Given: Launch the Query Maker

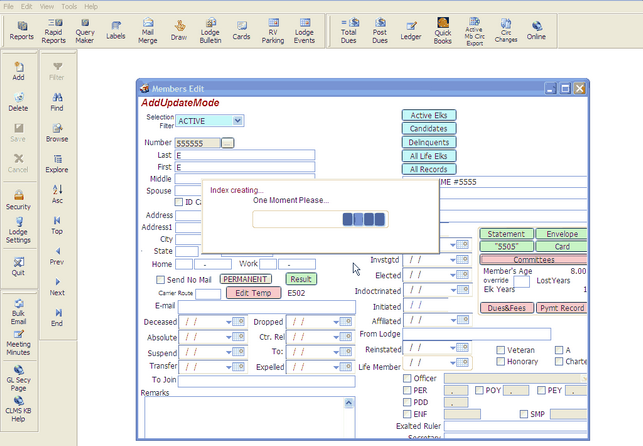Looking at the screenshot, I should (84, 28).
